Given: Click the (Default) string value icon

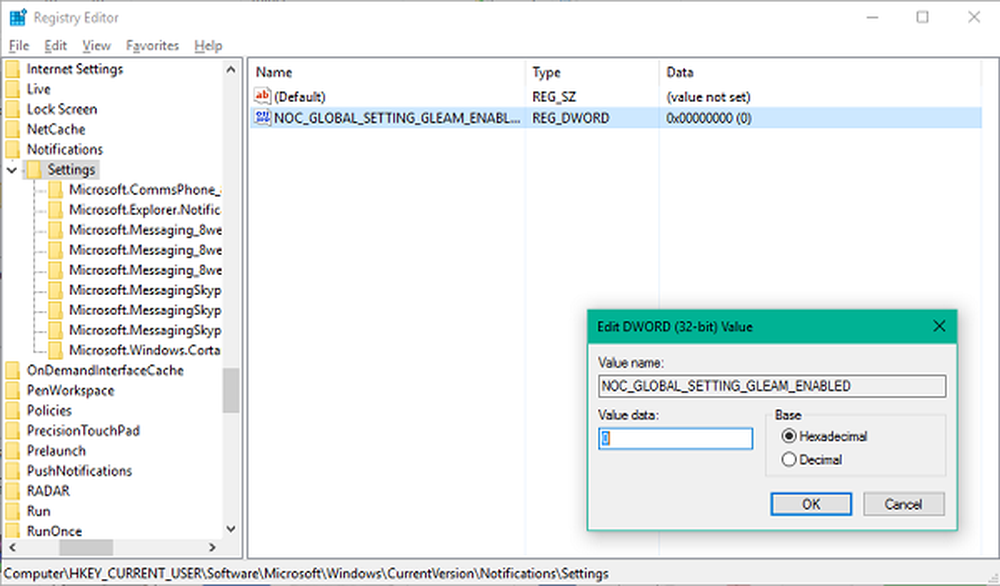Looking at the screenshot, I should tap(262, 96).
